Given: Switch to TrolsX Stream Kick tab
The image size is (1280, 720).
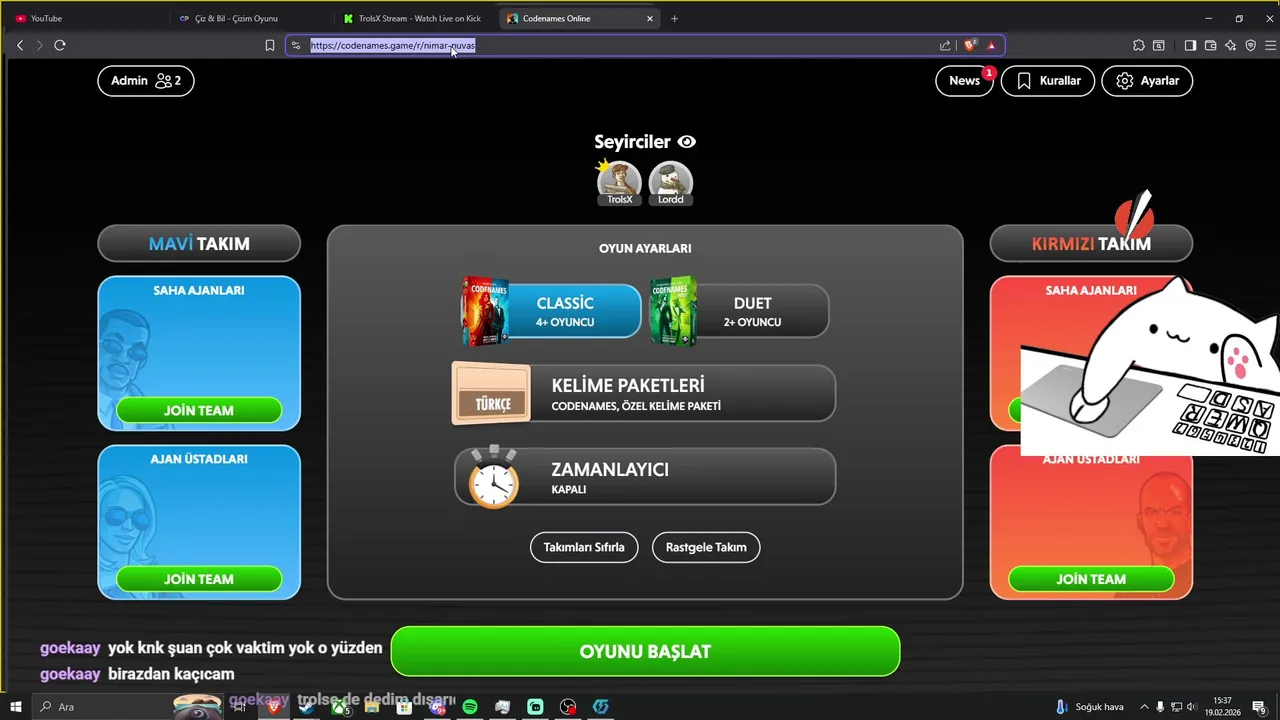Looking at the screenshot, I should 413,18.
